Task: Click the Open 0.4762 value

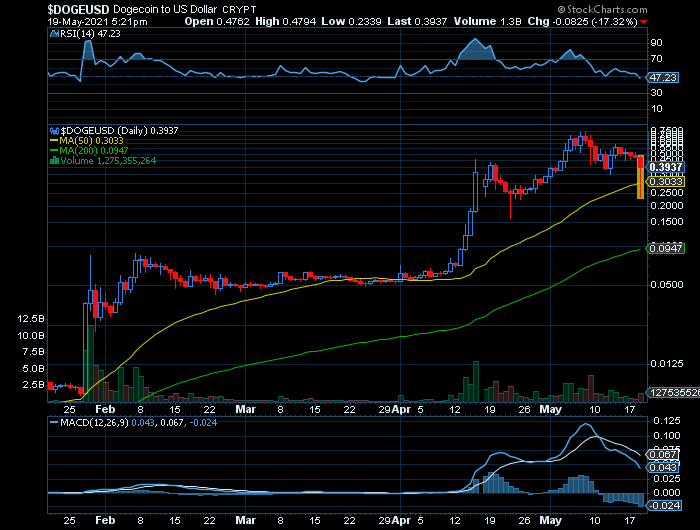Action: coord(217,21)
